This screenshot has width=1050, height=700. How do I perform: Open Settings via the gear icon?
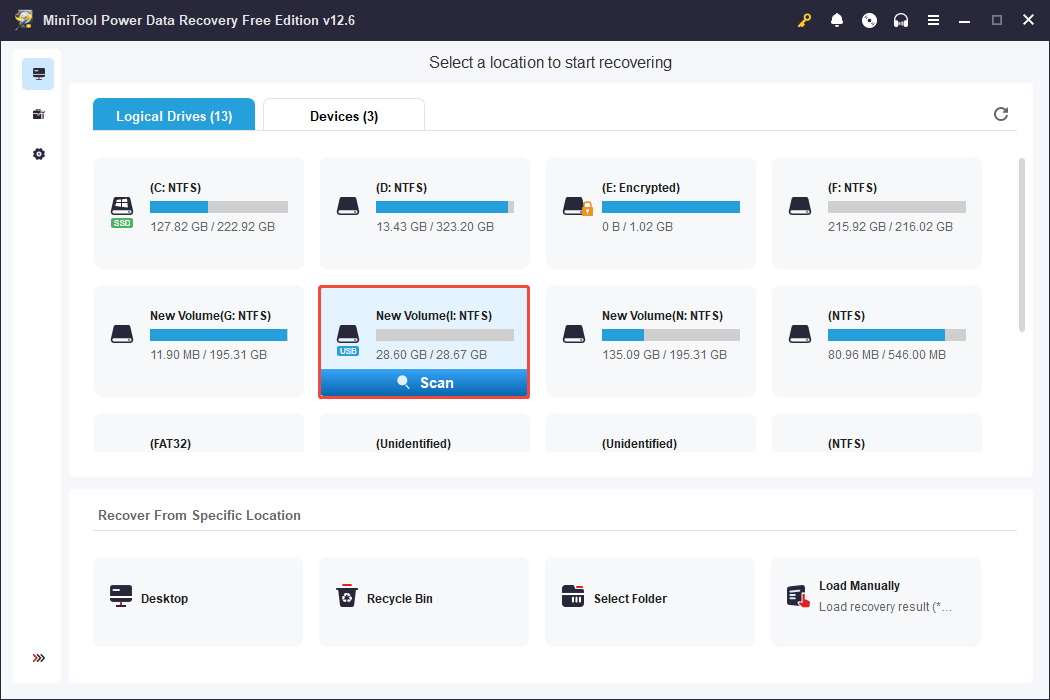coord(38,153)
